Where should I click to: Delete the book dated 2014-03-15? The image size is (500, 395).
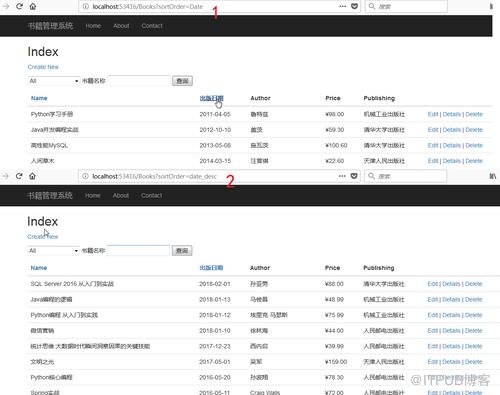click(x=474, y=161)
